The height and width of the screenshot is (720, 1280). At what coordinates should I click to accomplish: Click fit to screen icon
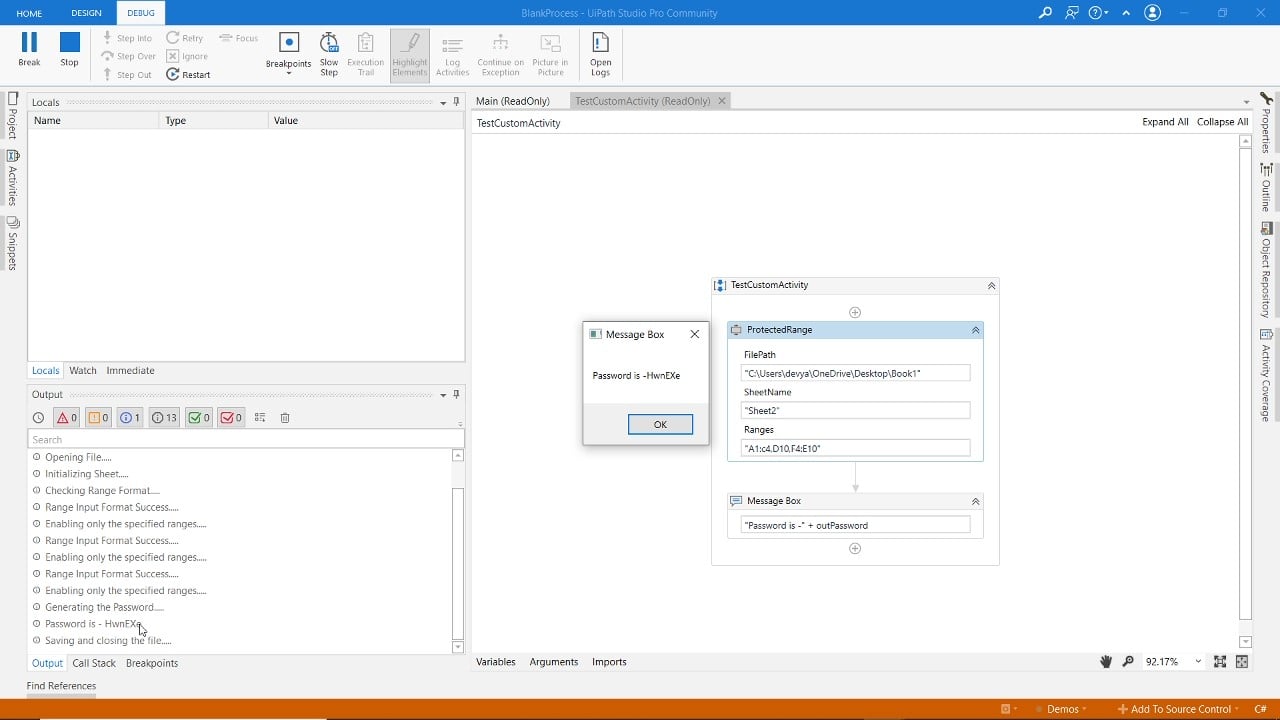click(1220, 662)
